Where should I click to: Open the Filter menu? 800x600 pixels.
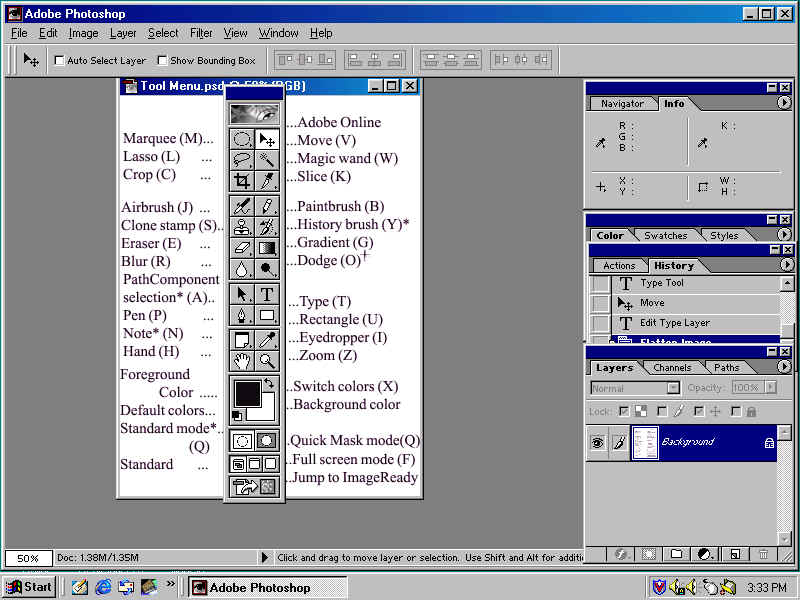tap(201, 33)
